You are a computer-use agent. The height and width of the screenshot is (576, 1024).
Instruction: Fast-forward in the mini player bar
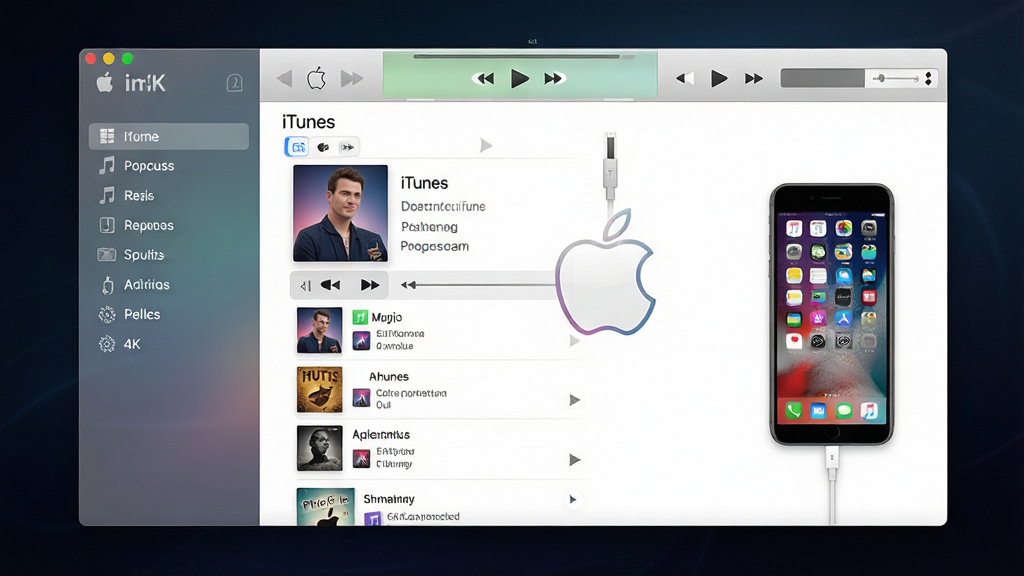pyautogui.click(x=370, y=285)
